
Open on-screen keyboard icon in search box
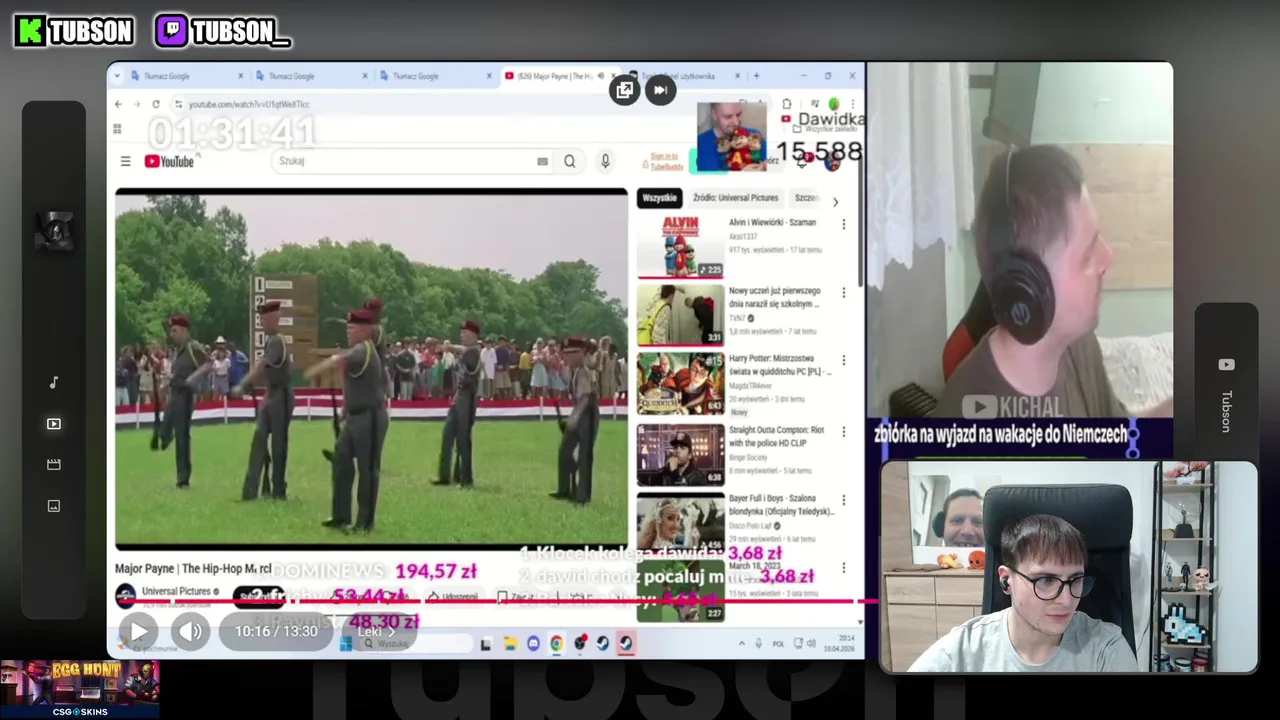click(543, 161)
